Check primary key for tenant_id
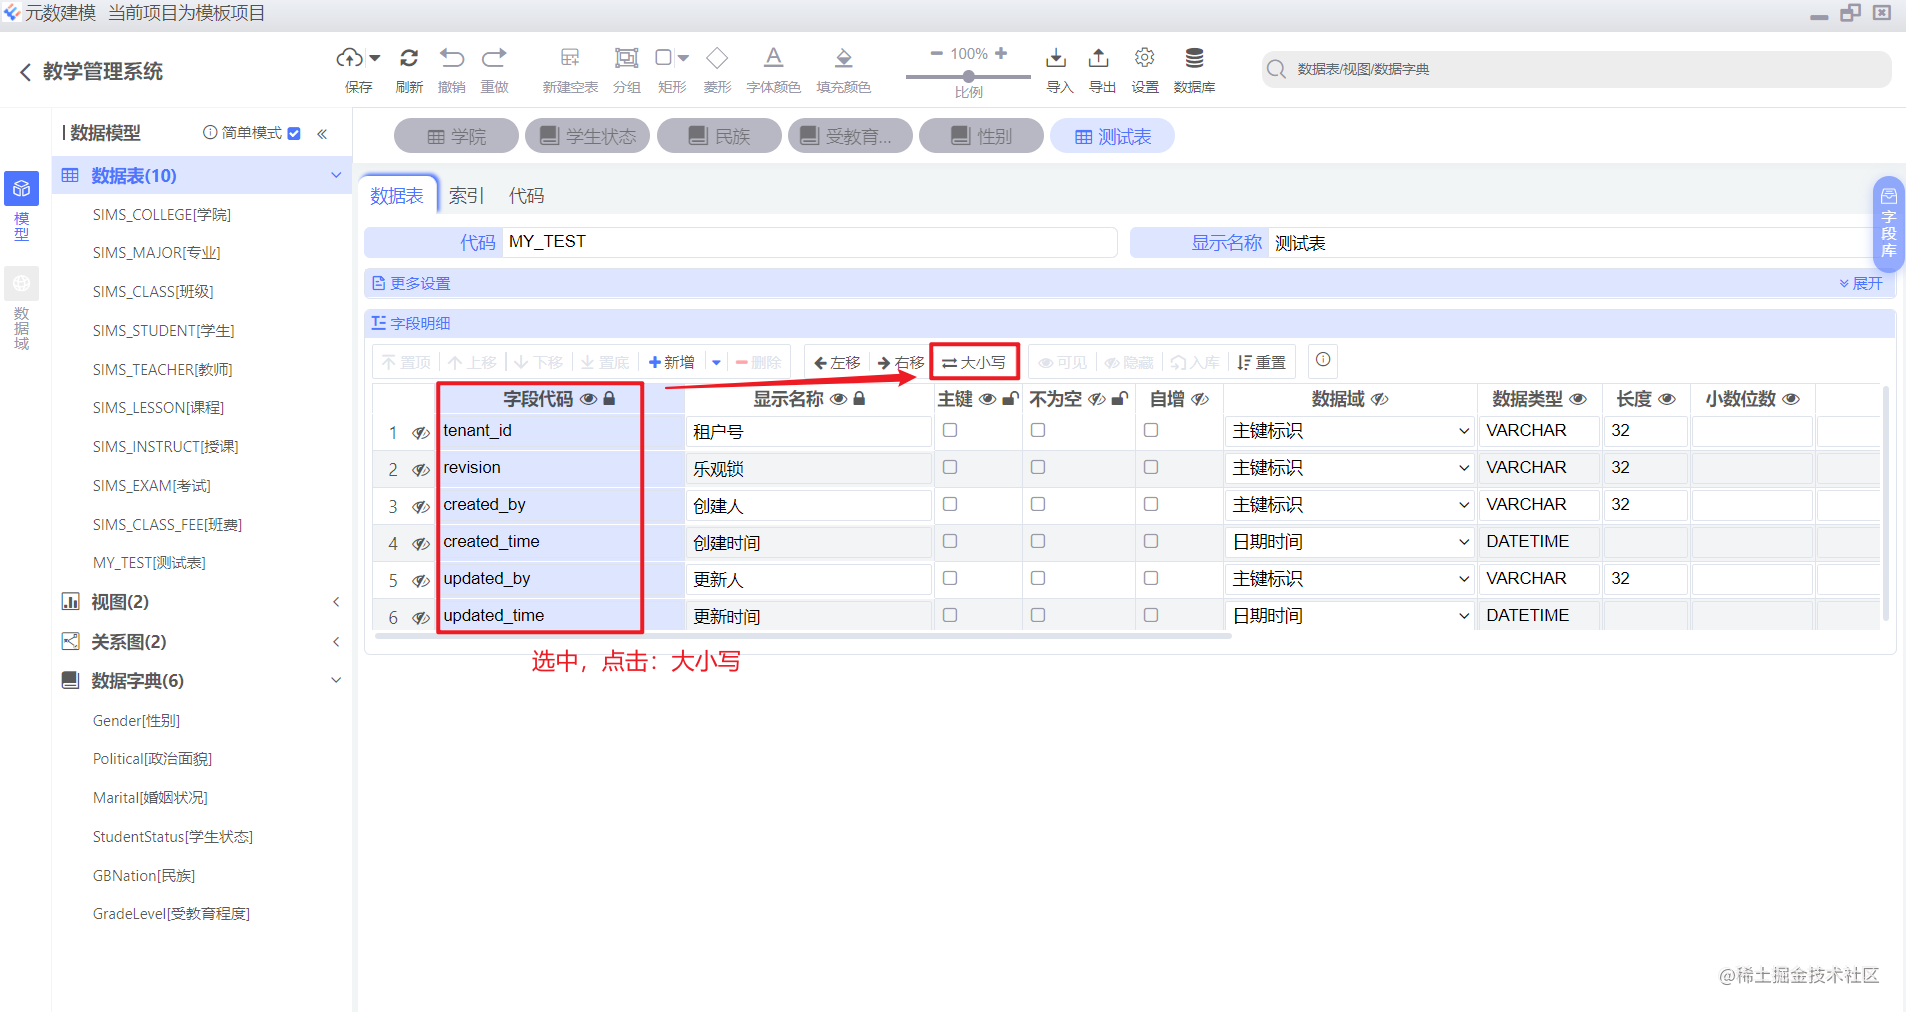The image size is (1906, 1012). 950,430
